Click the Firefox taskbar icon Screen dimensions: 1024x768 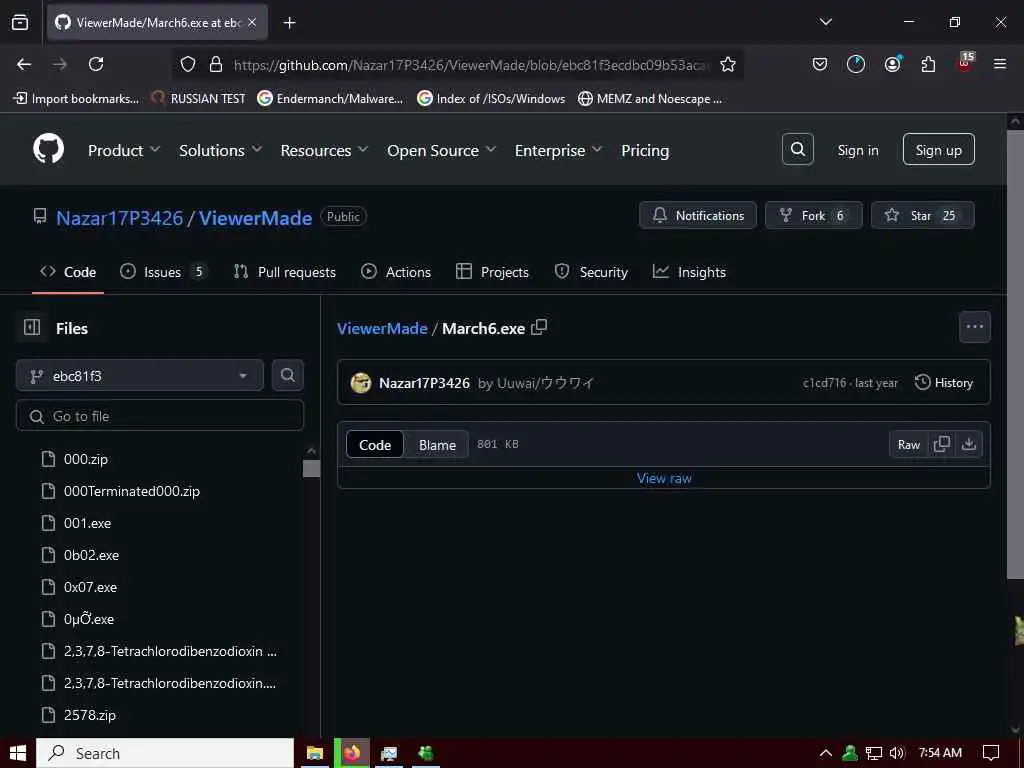(x=352, y=753)
